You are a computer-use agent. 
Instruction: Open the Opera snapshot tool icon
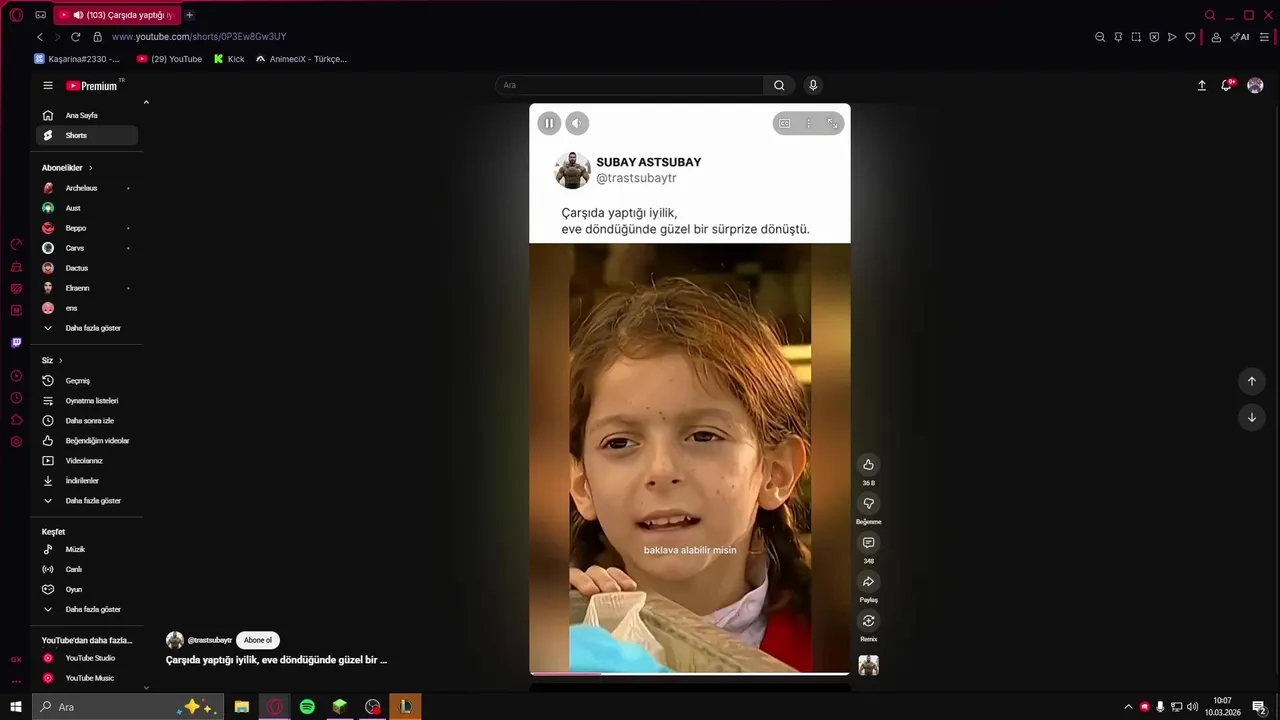pos(1136,37)
